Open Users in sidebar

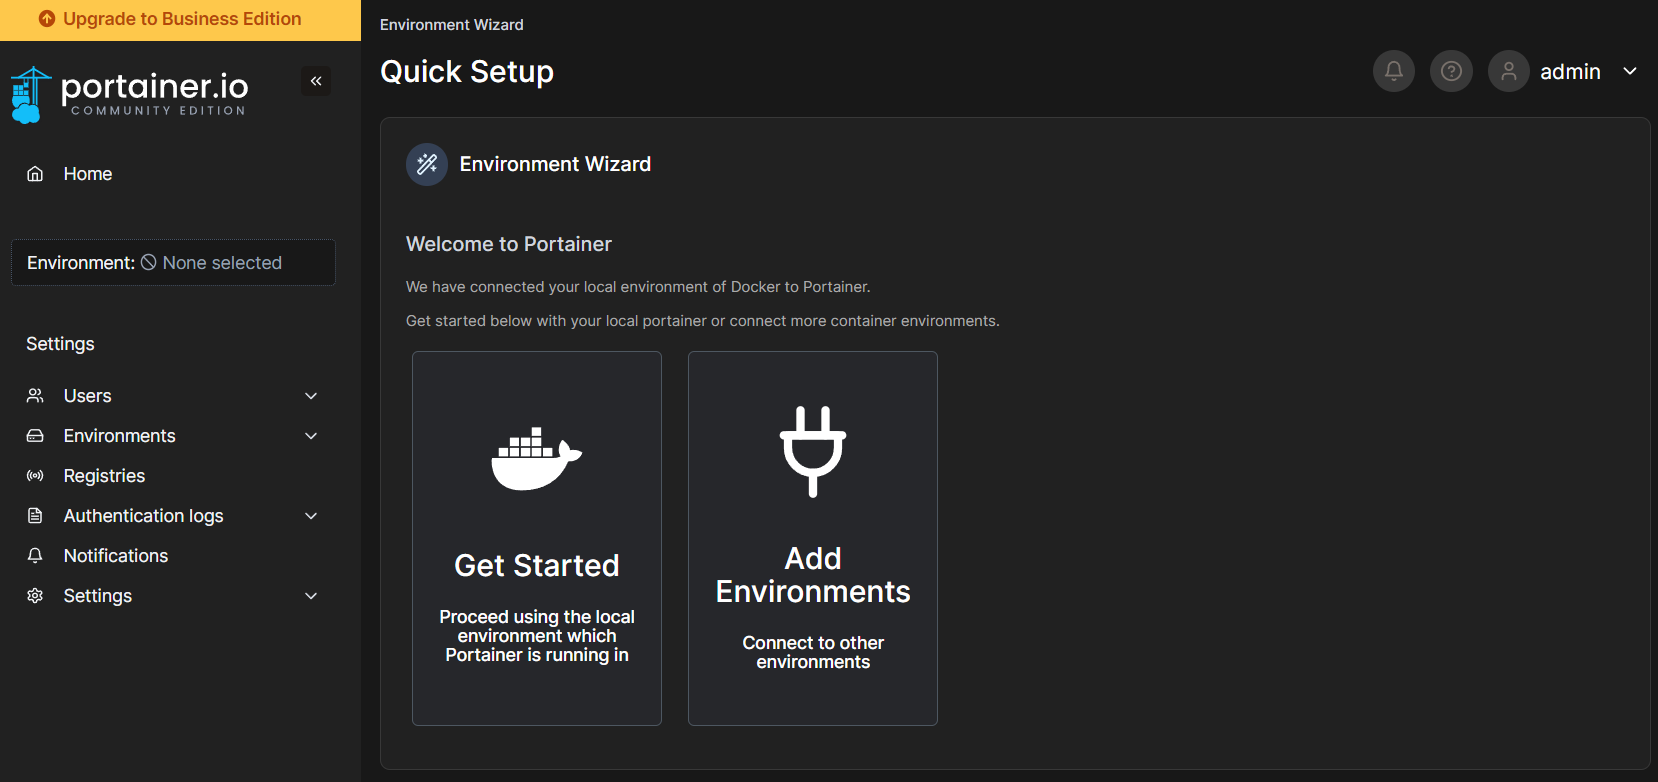[173, 396]
